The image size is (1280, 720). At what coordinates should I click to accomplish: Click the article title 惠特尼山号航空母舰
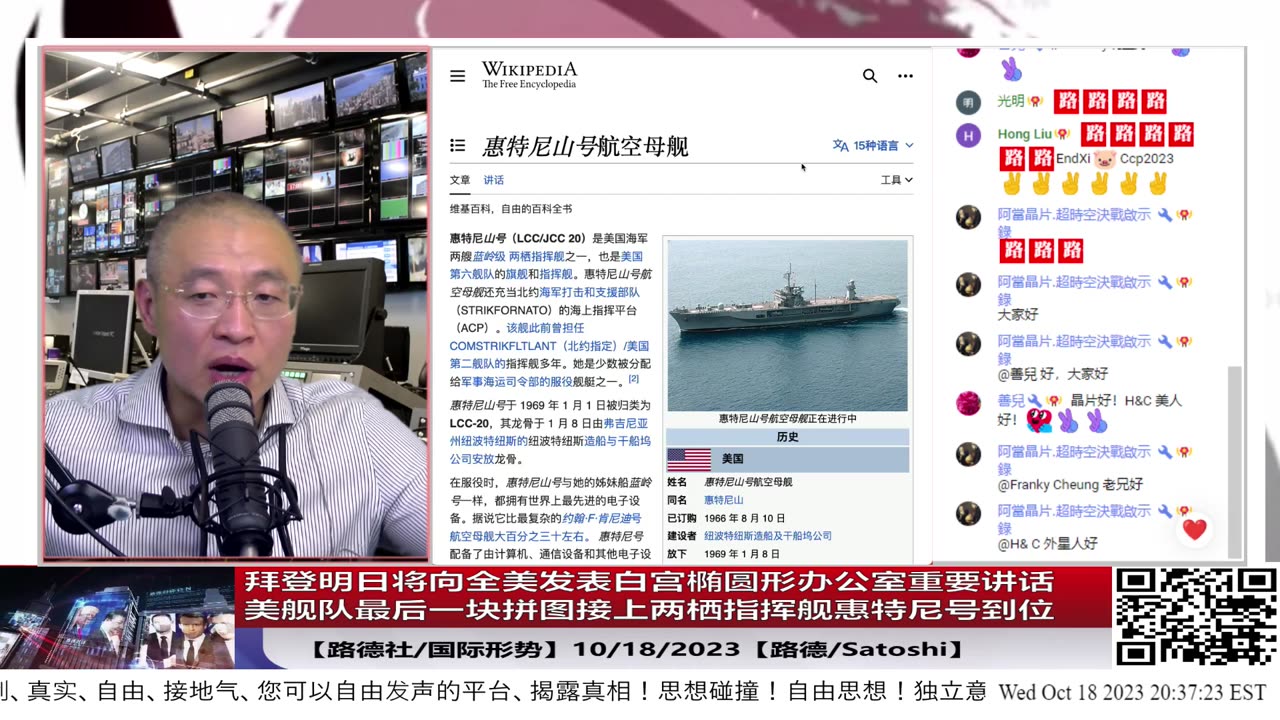click(x=586, y=146)
